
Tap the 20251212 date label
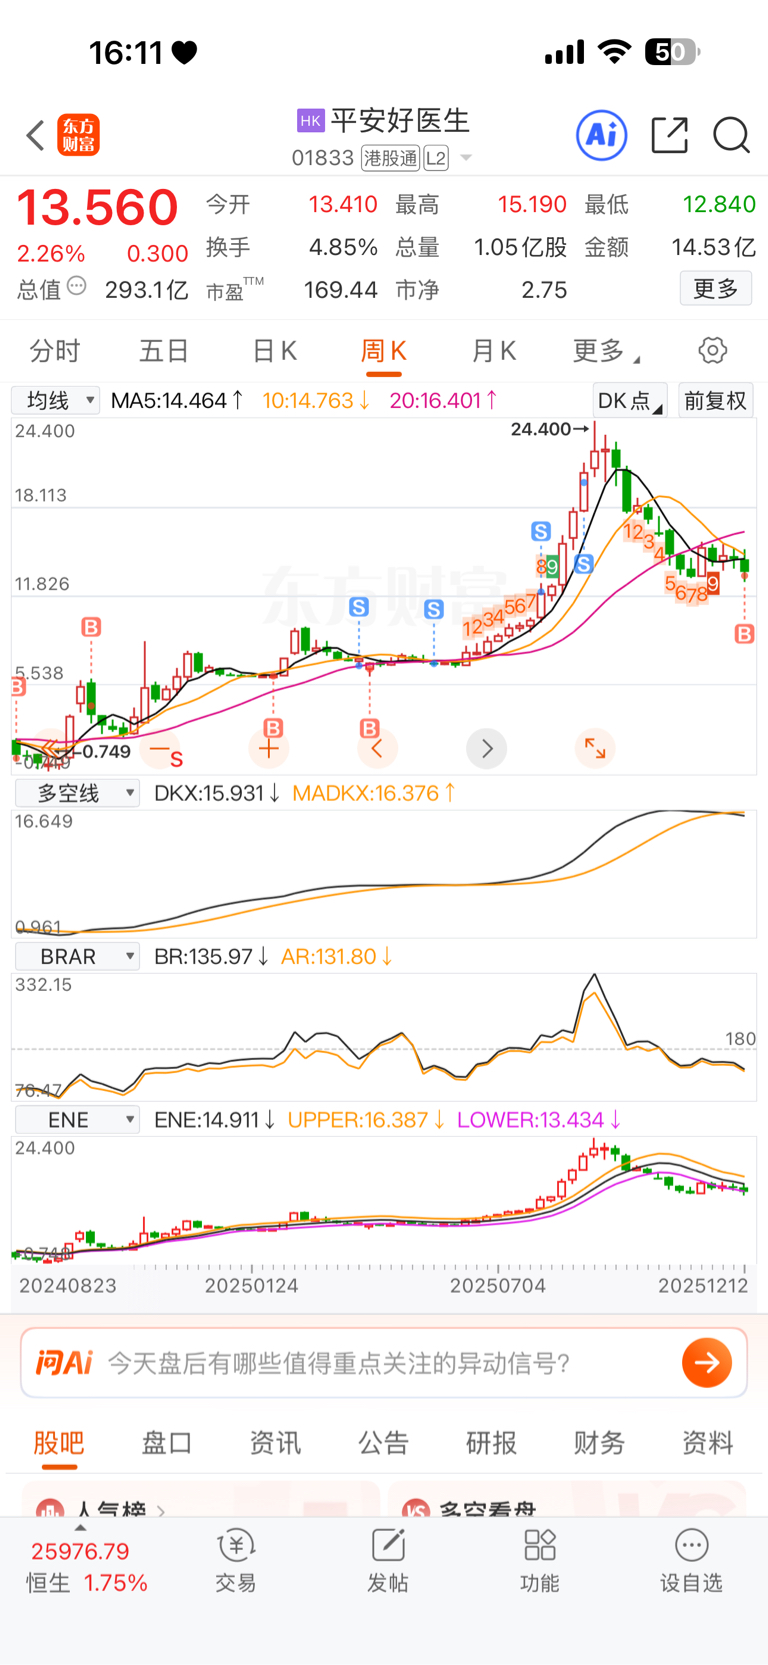coord(703,1286)
